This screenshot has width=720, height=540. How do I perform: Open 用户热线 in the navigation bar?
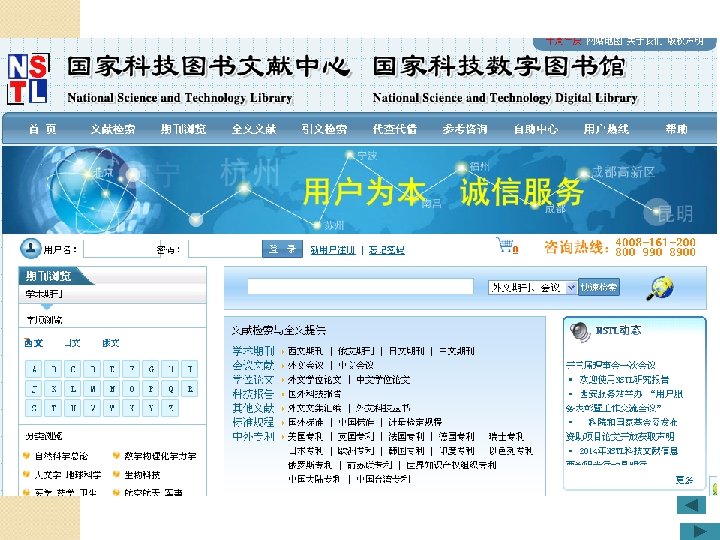[x=606, y=129]
